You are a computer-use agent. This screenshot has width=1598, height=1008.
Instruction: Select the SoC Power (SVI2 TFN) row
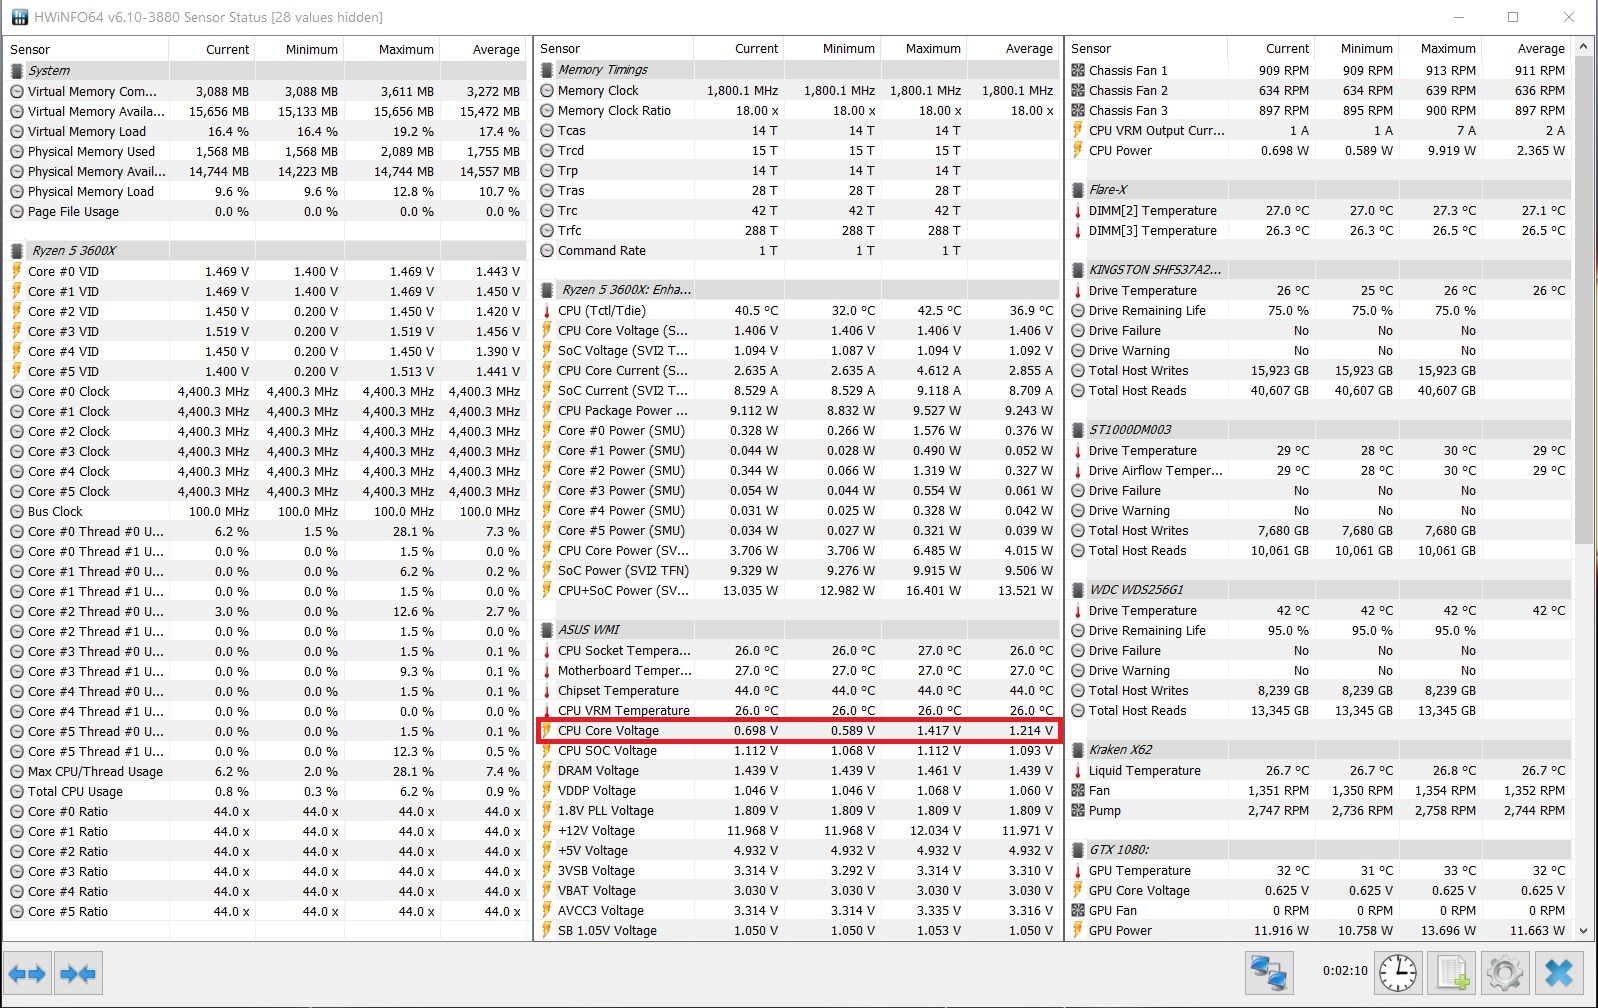(798, 571)
